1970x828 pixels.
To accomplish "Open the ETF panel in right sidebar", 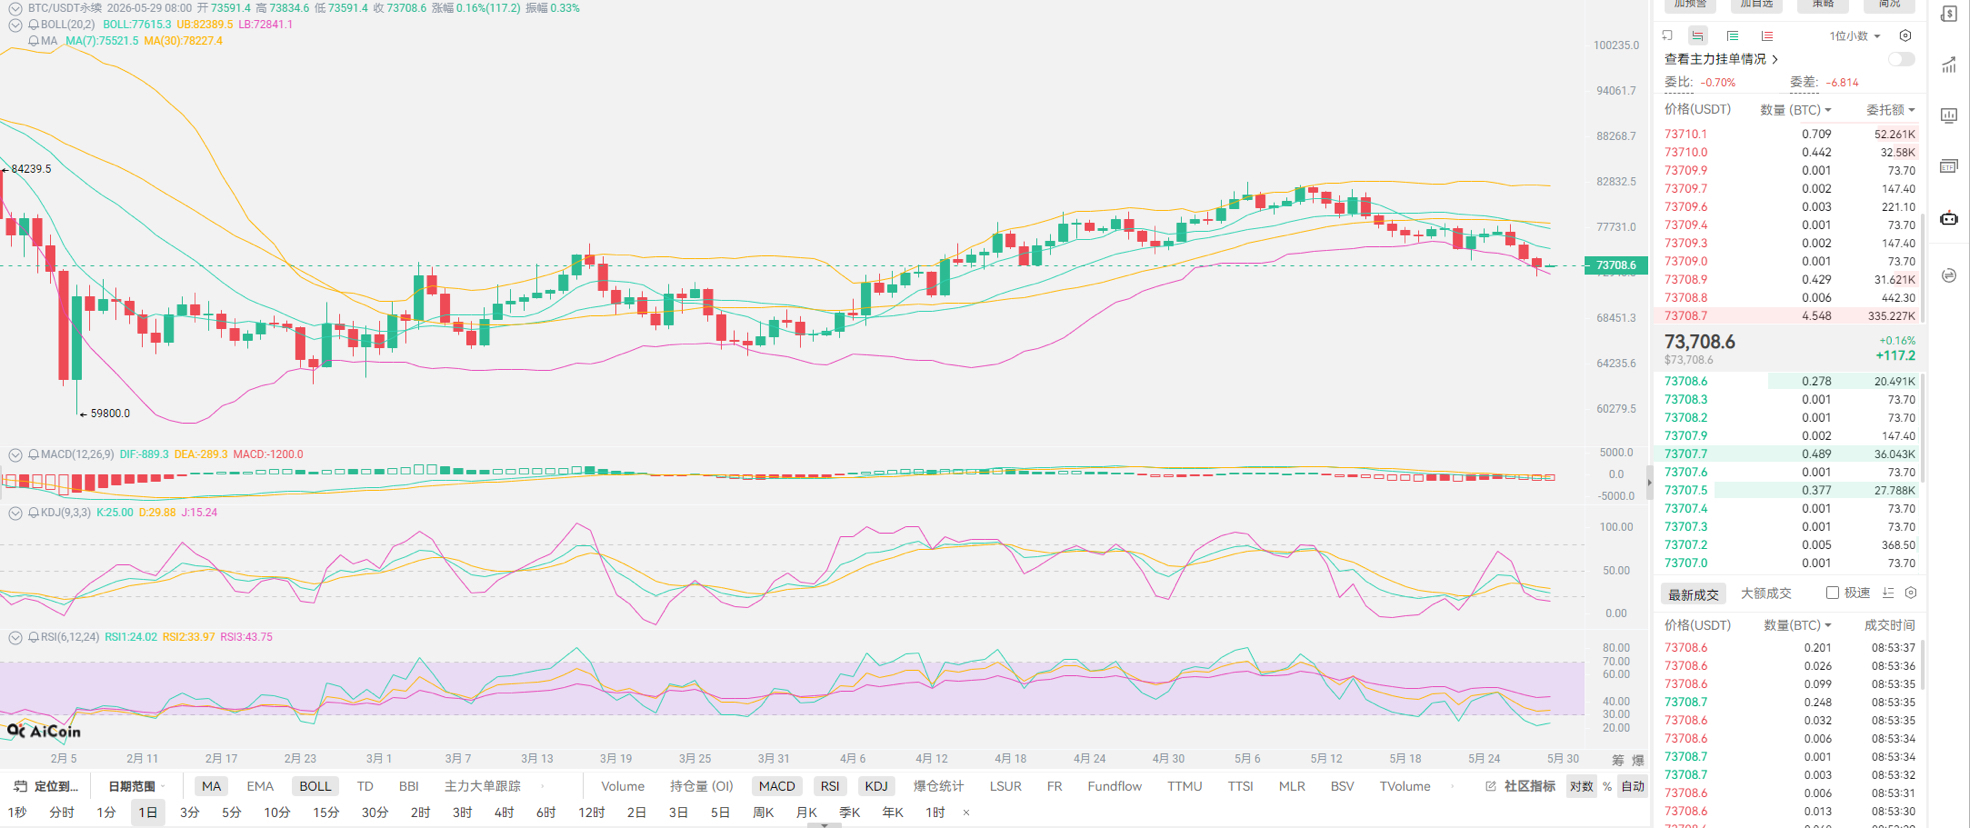I will 1949,166.
